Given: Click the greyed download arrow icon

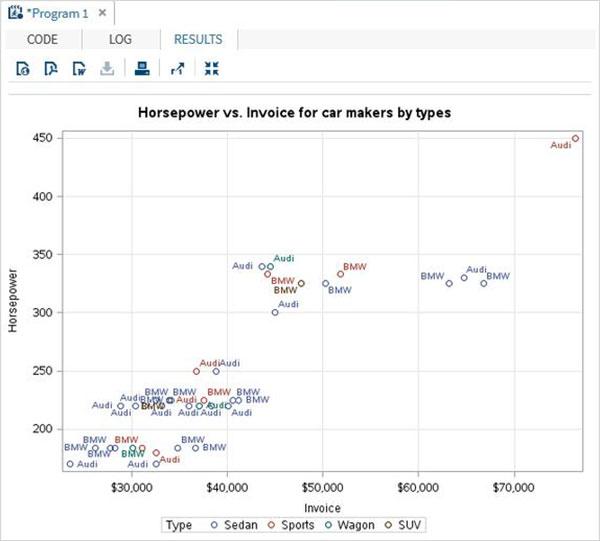Looking at the screenshot, I should coord(107,69).
